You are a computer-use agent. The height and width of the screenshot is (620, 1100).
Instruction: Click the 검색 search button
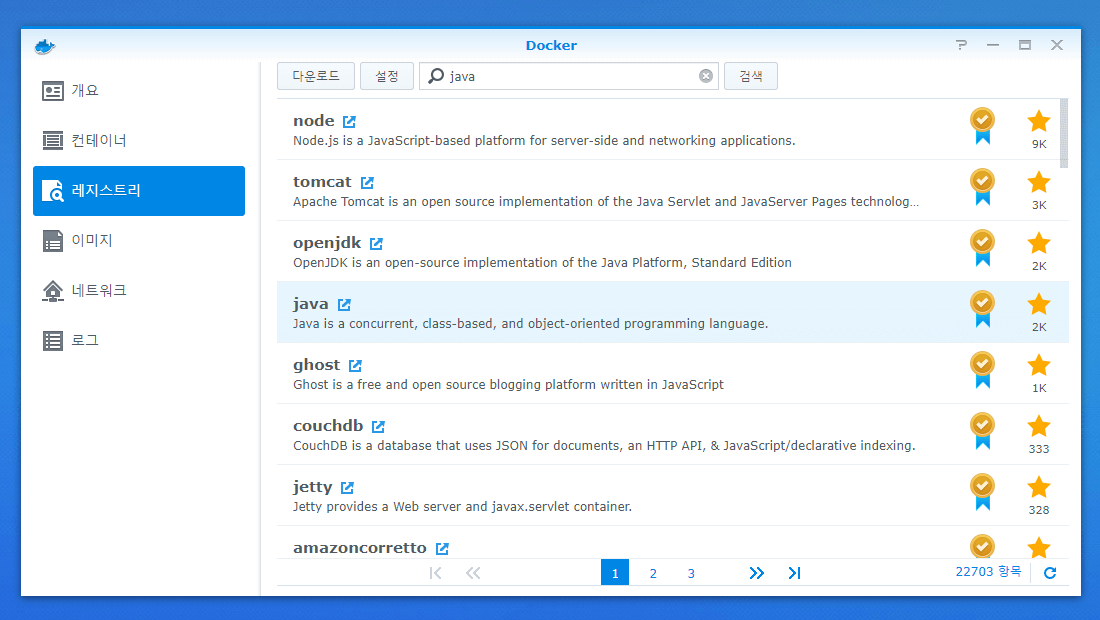point(751,76)
